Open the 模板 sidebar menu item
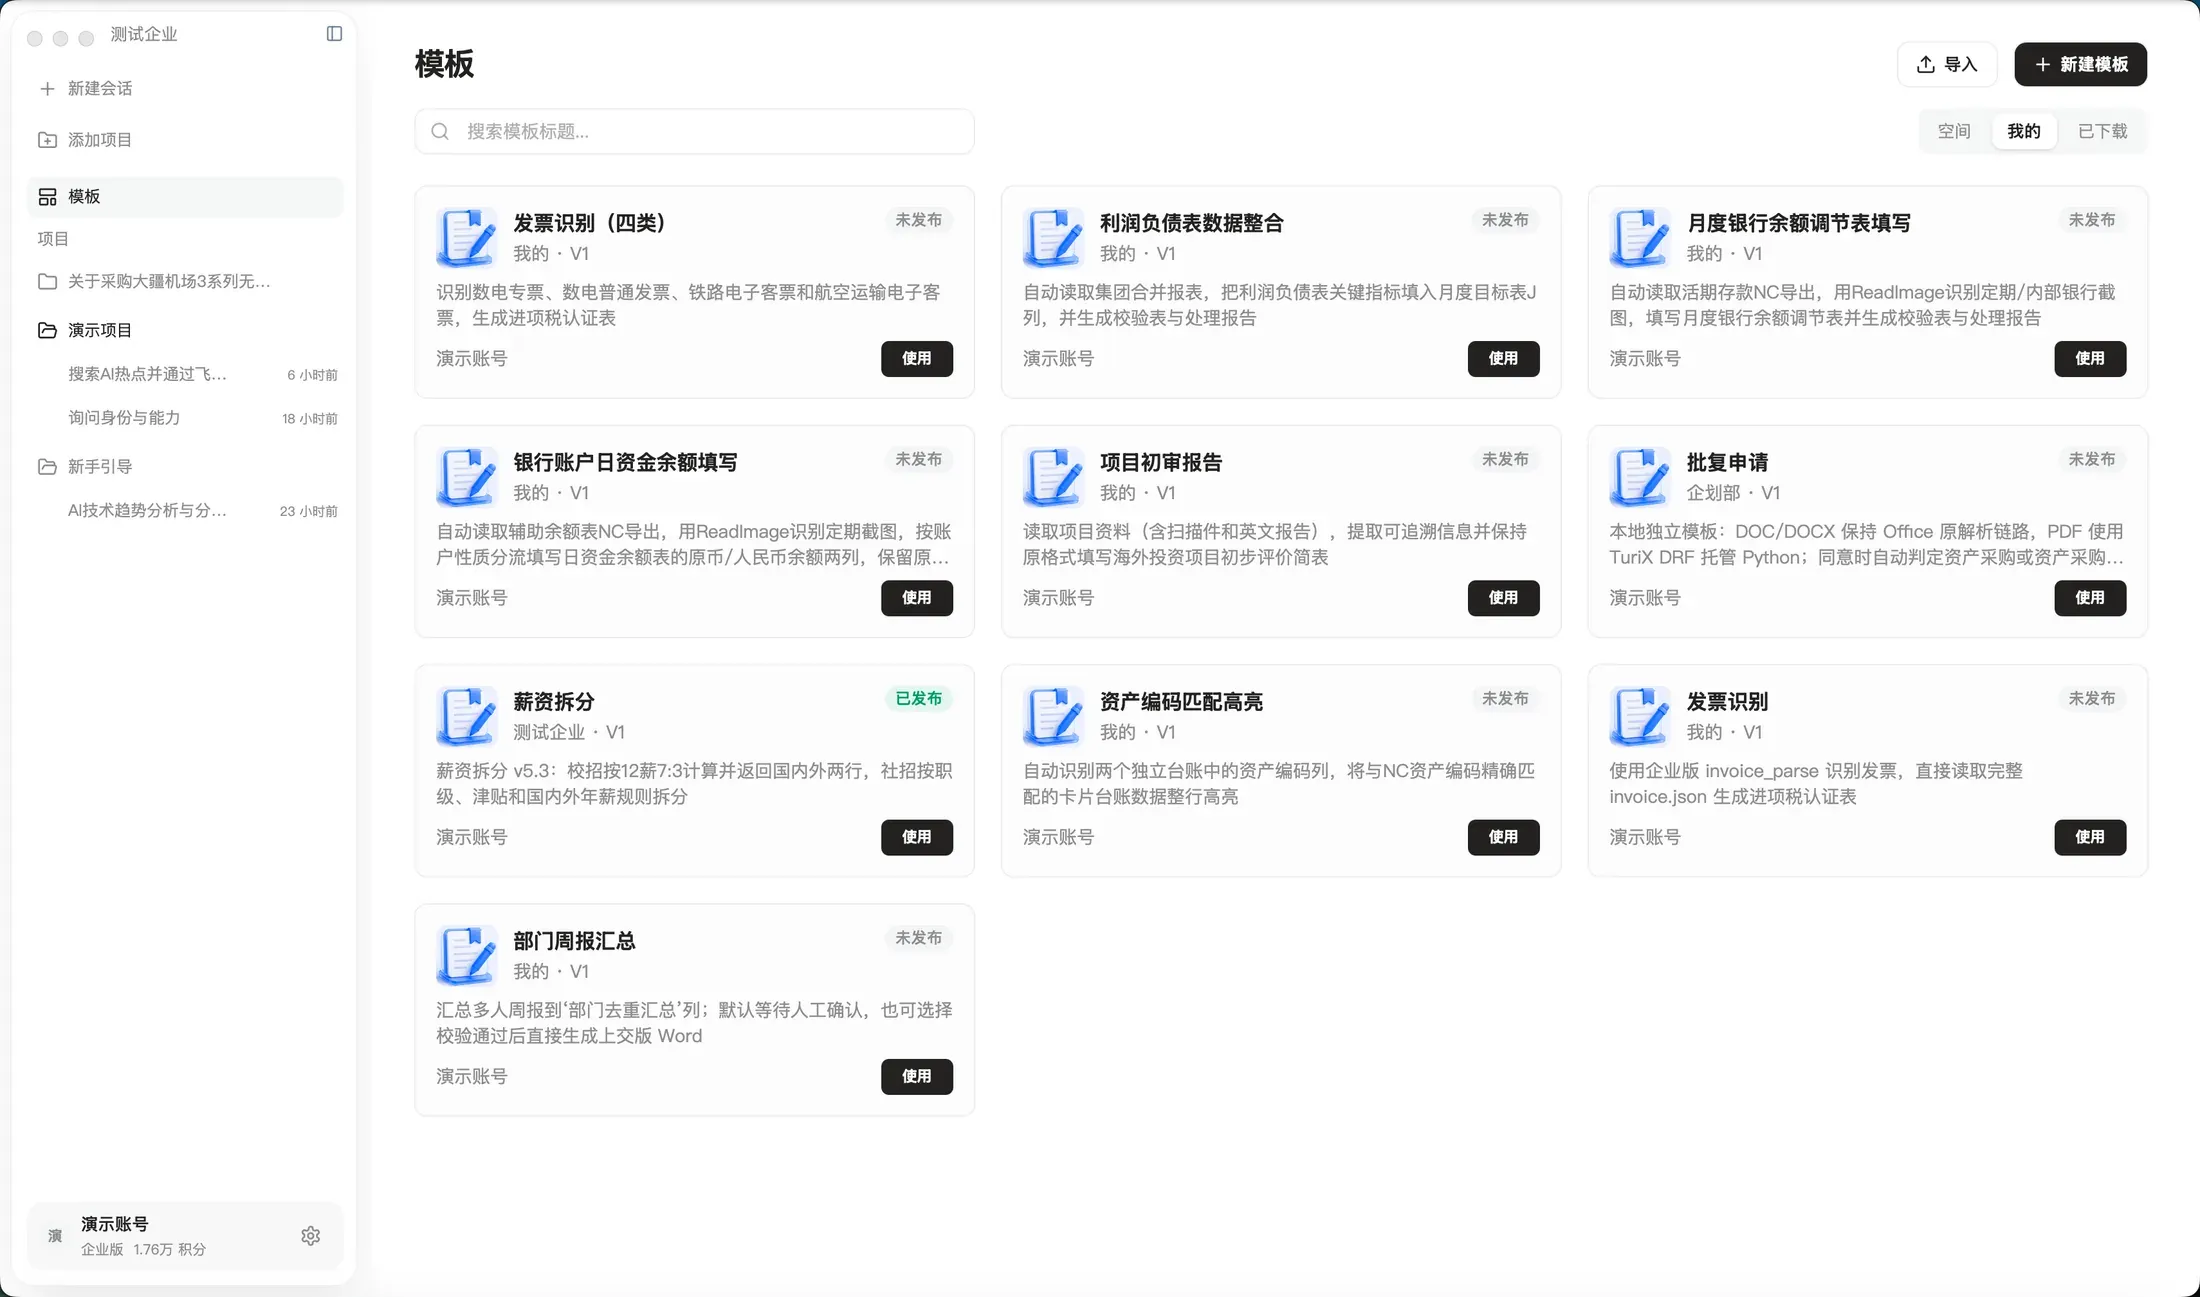The image size is (2200, 1297). tap(185, 197)
